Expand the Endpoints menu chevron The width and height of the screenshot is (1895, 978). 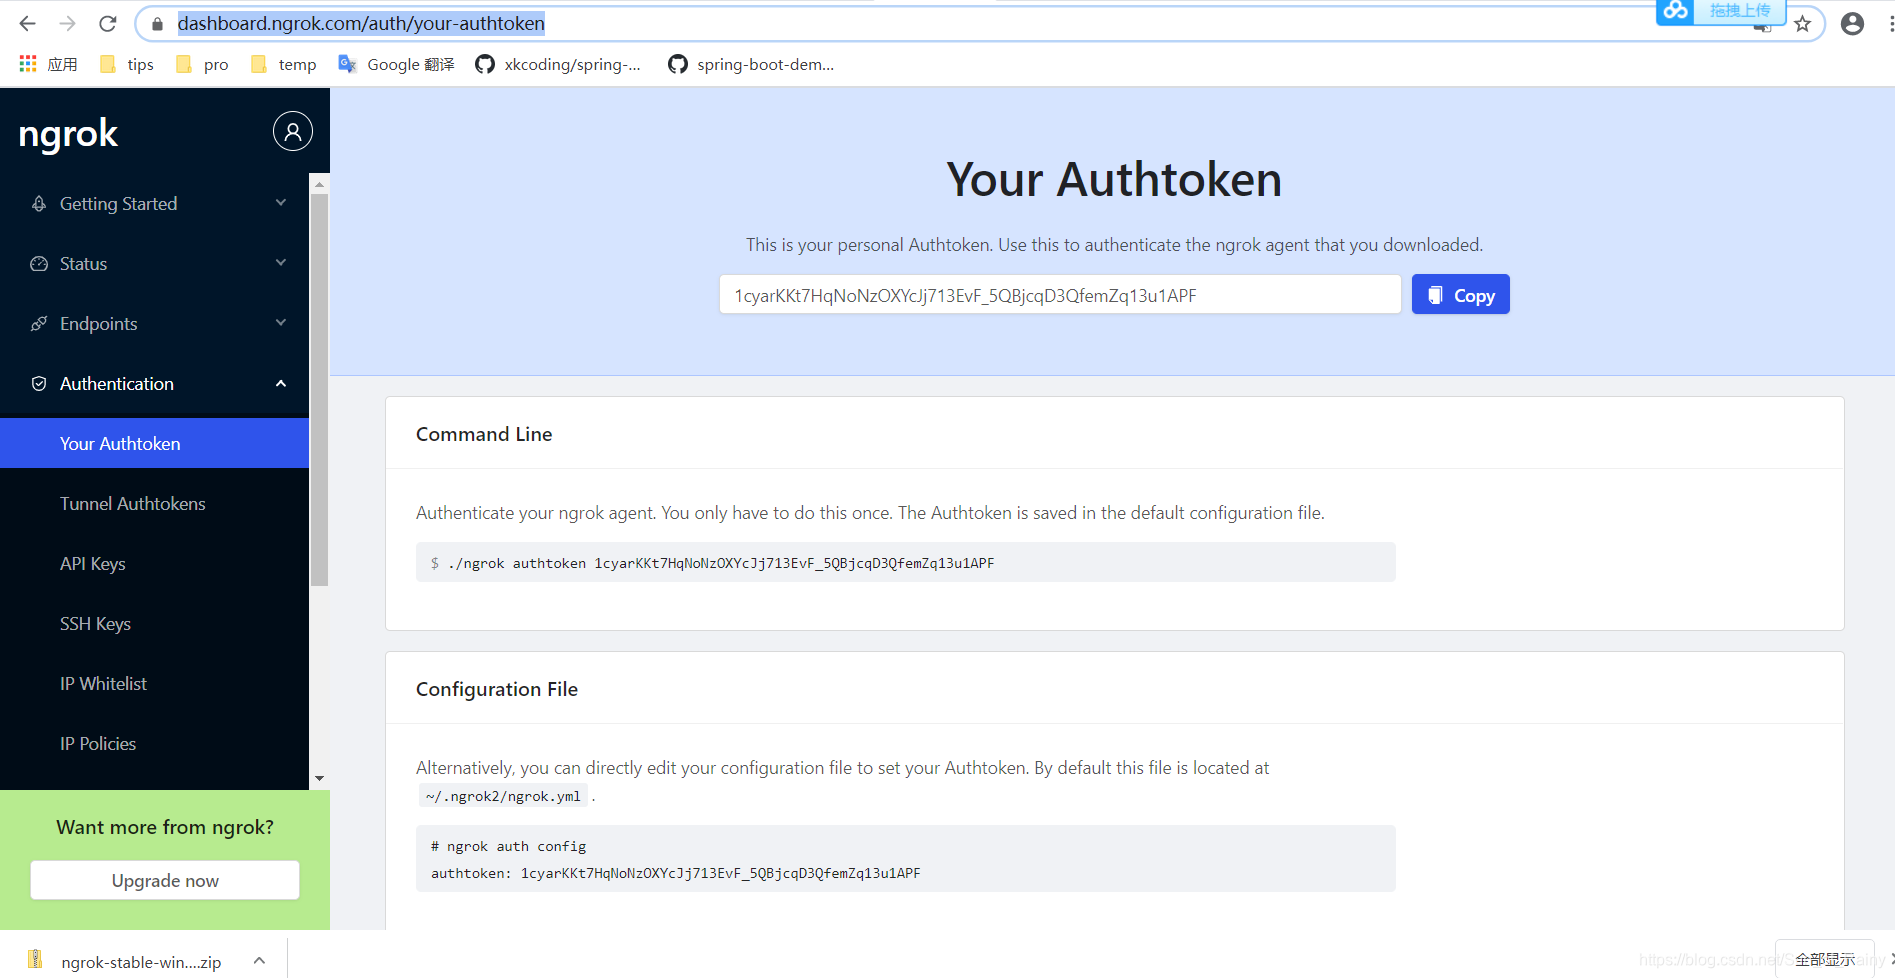281,323
